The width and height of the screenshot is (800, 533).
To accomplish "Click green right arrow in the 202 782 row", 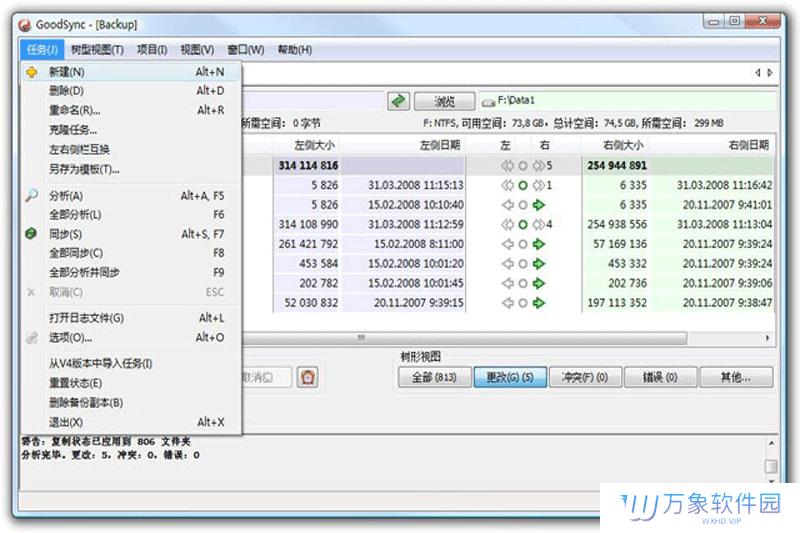I will 539,284.
